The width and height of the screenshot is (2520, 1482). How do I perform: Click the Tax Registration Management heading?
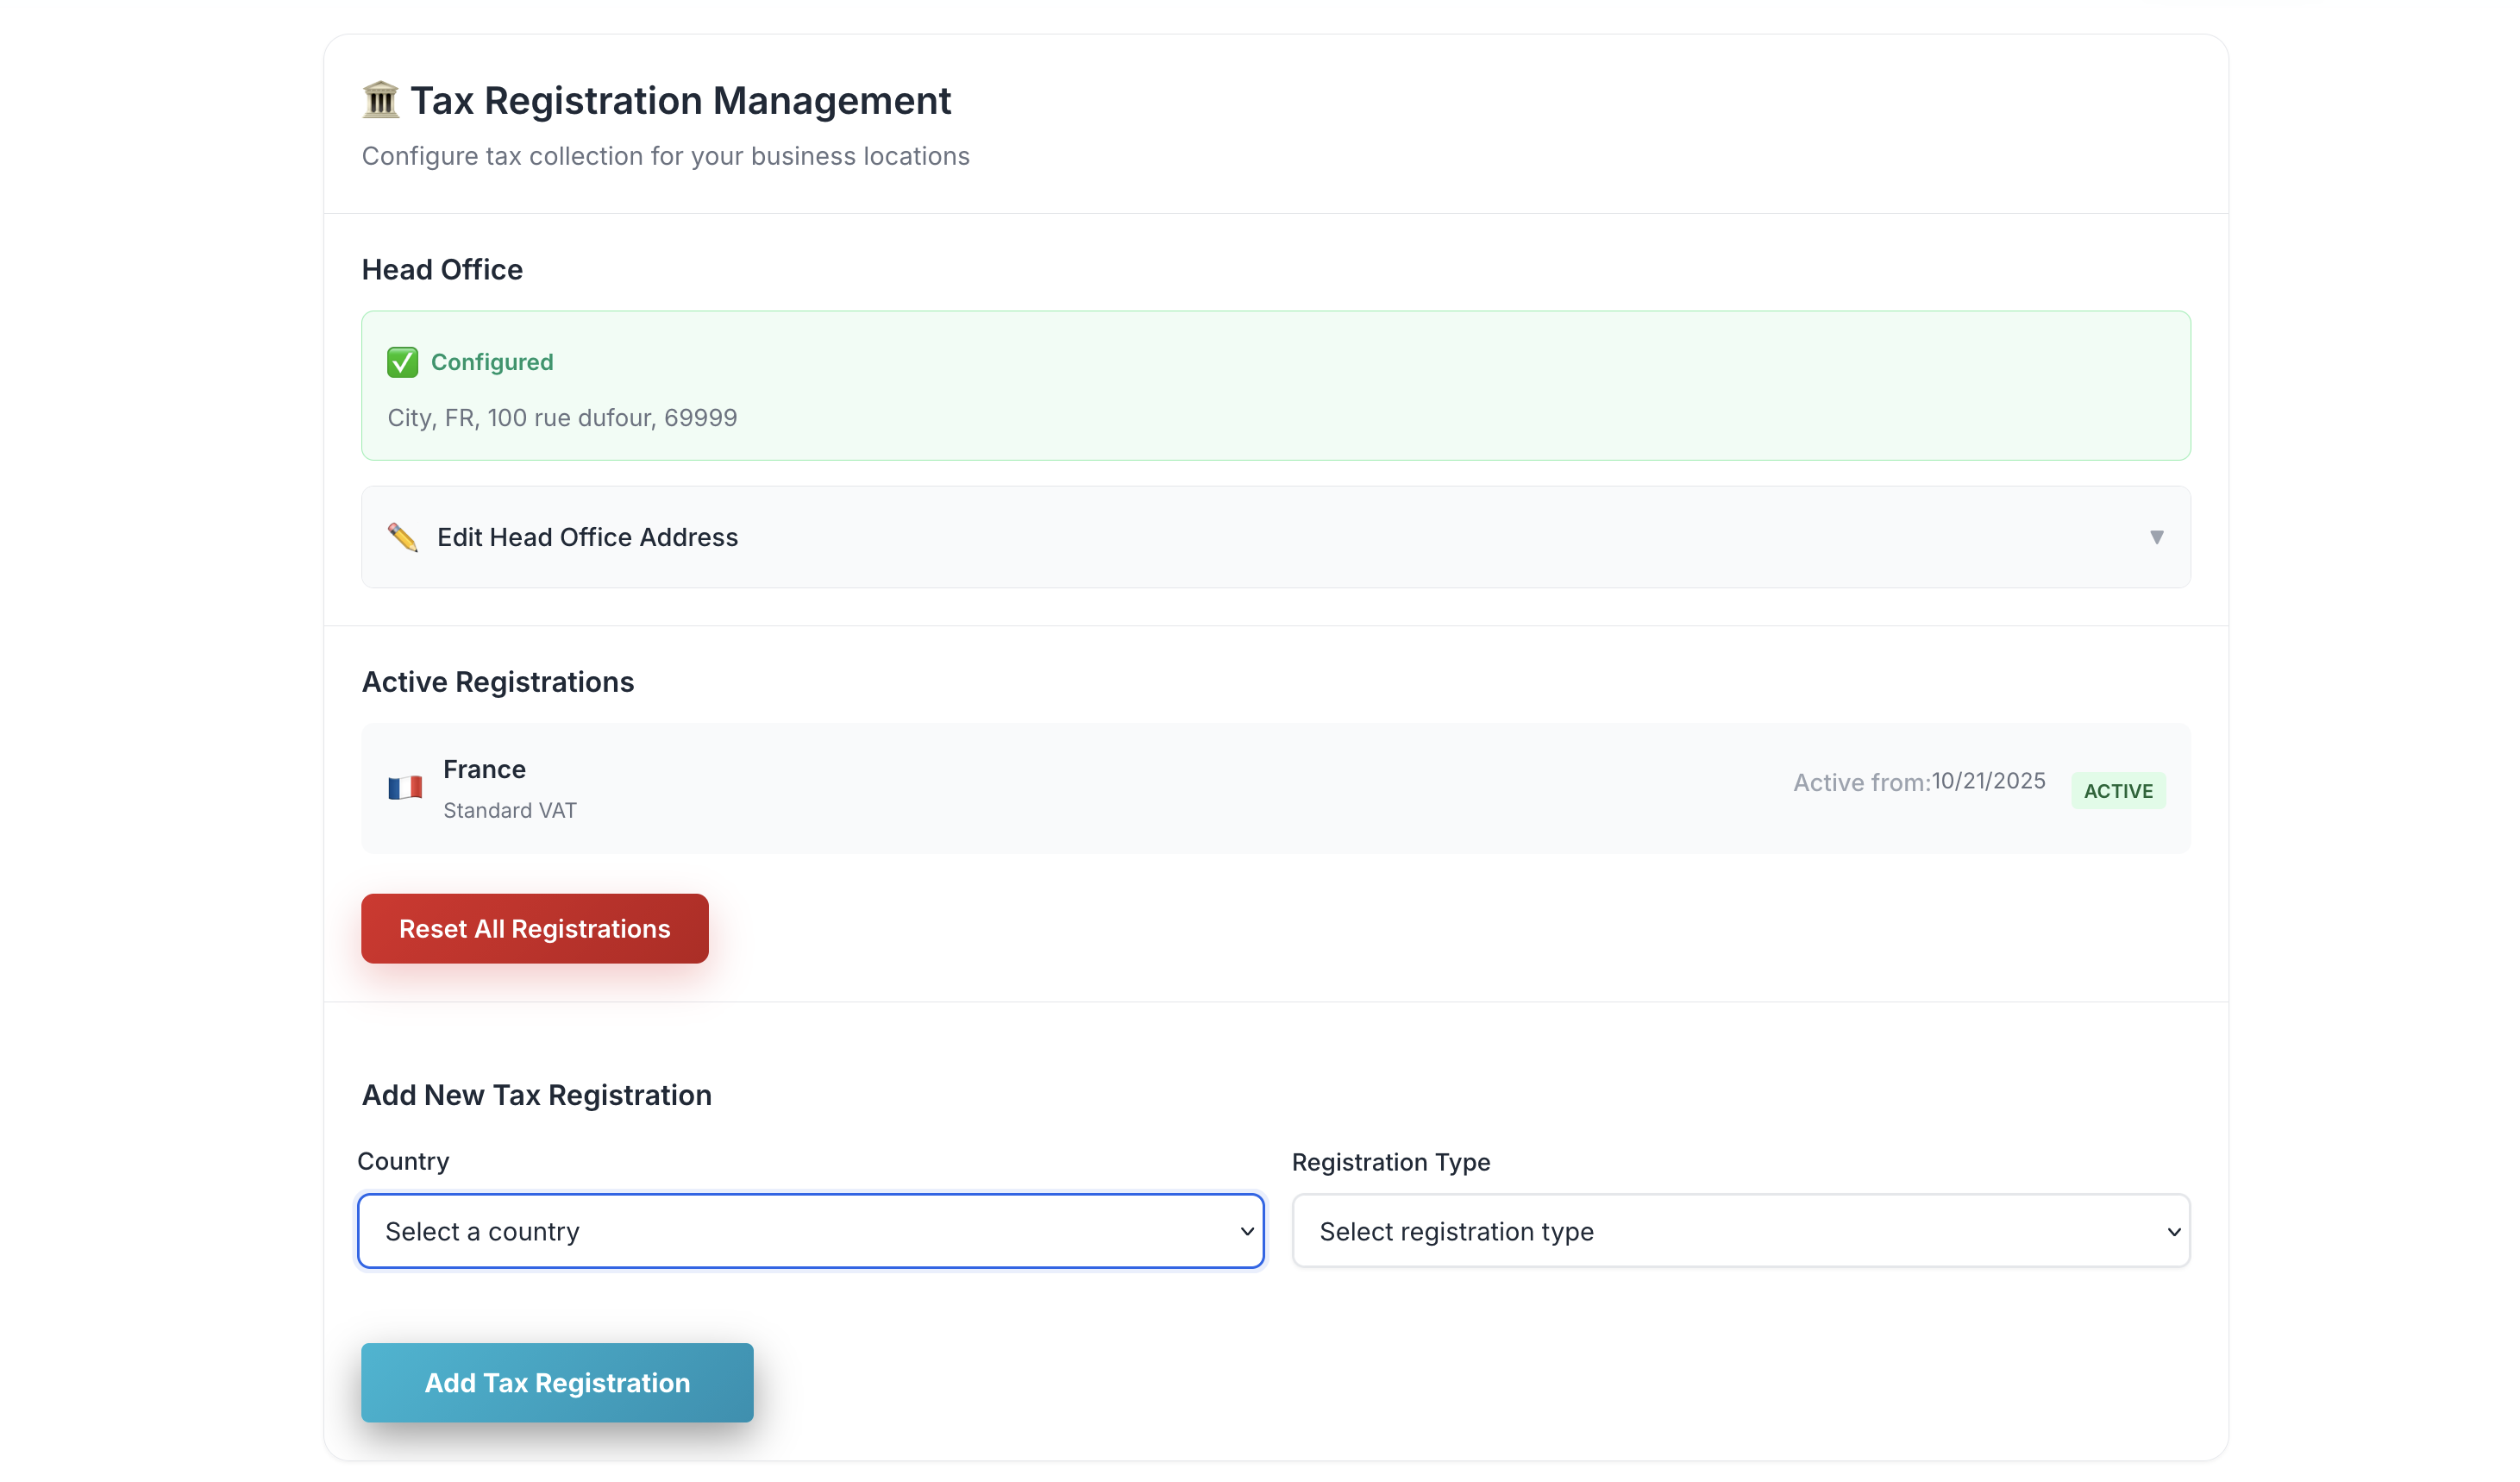(x=680, y=101)
